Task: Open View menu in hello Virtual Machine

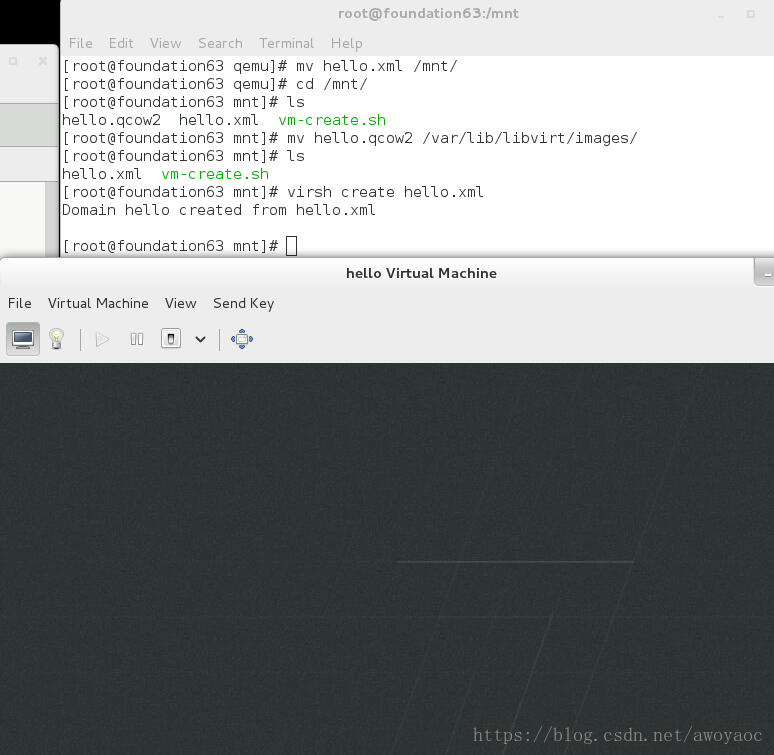Action: 181,303
